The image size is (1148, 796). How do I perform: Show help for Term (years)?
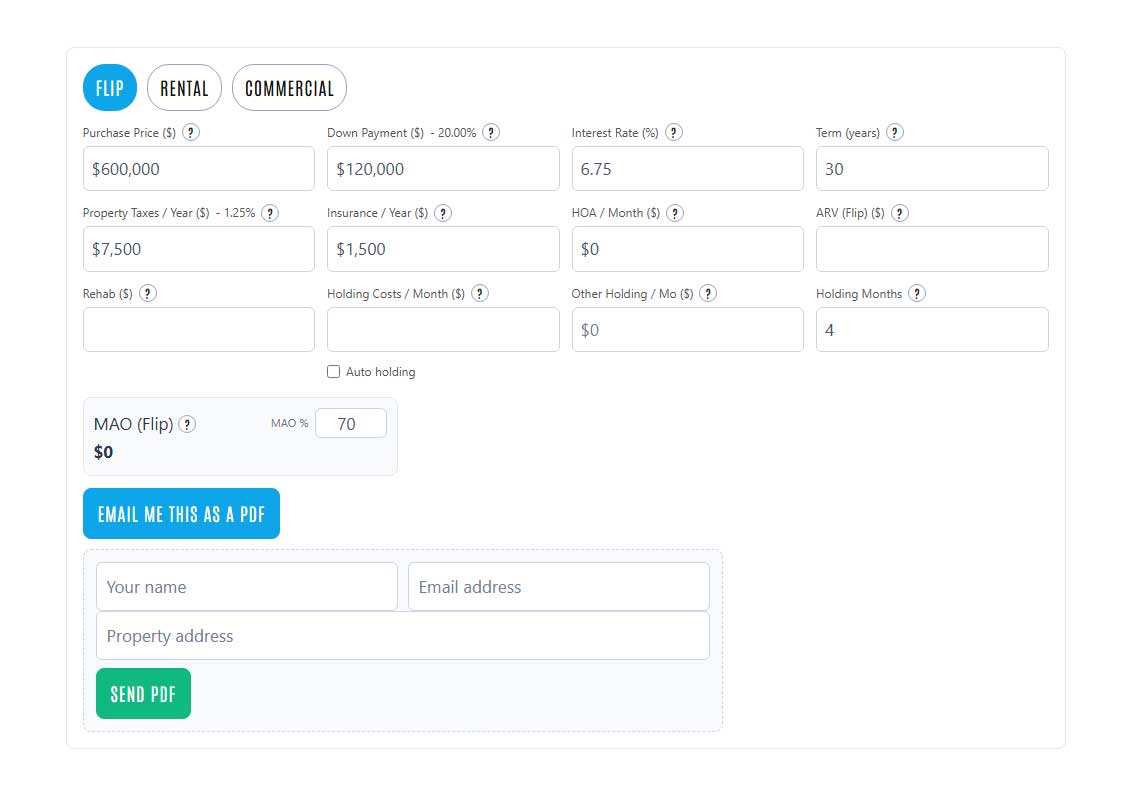pyautogui.click(x=895, y=132)
